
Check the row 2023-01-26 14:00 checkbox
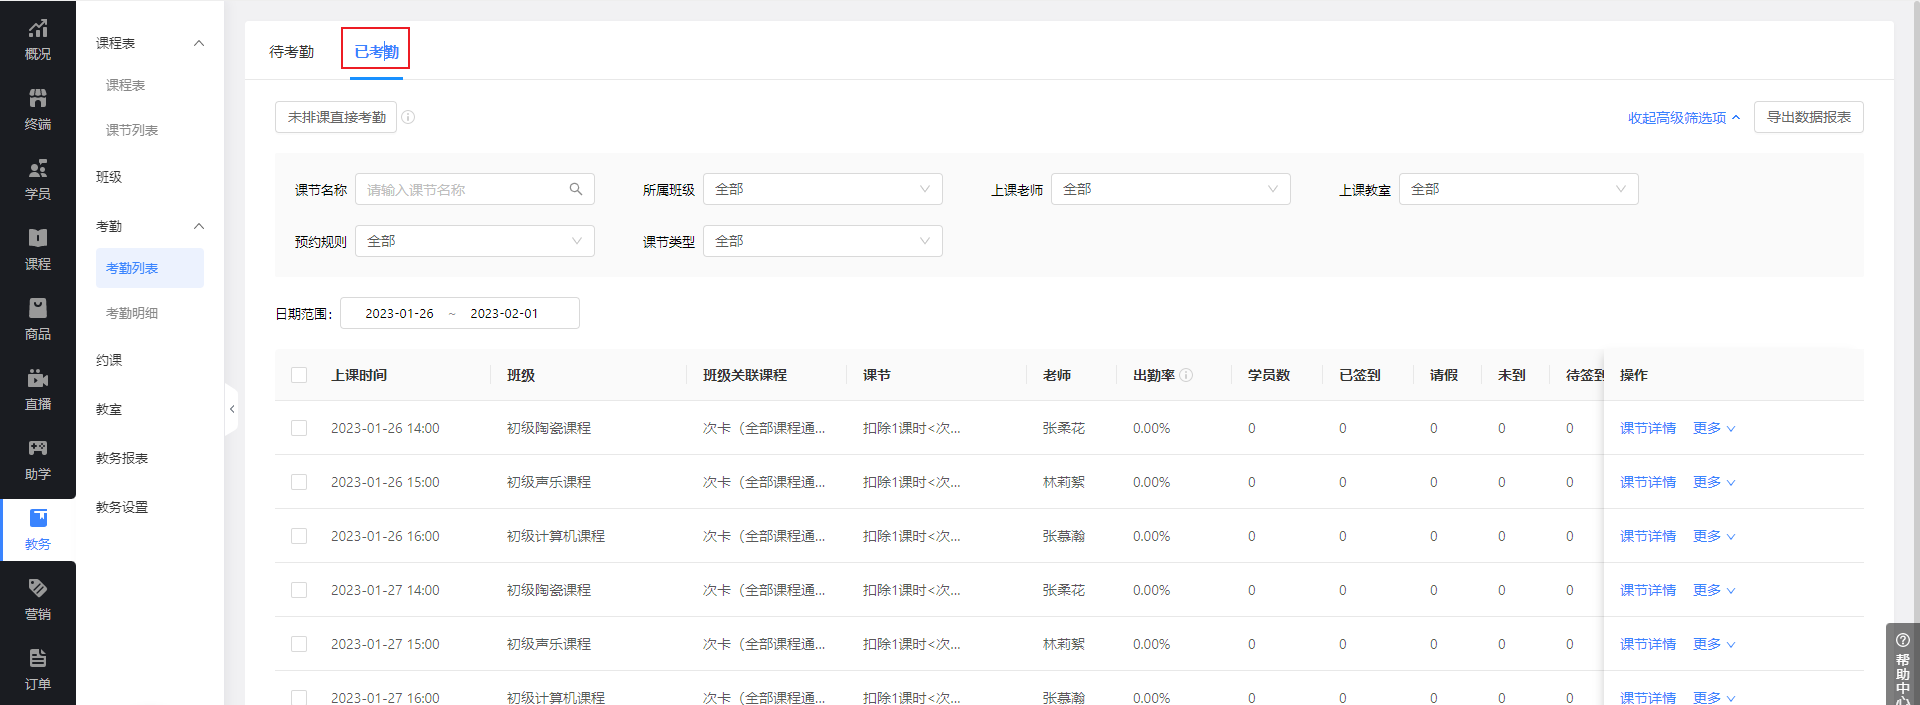[299, 428]
